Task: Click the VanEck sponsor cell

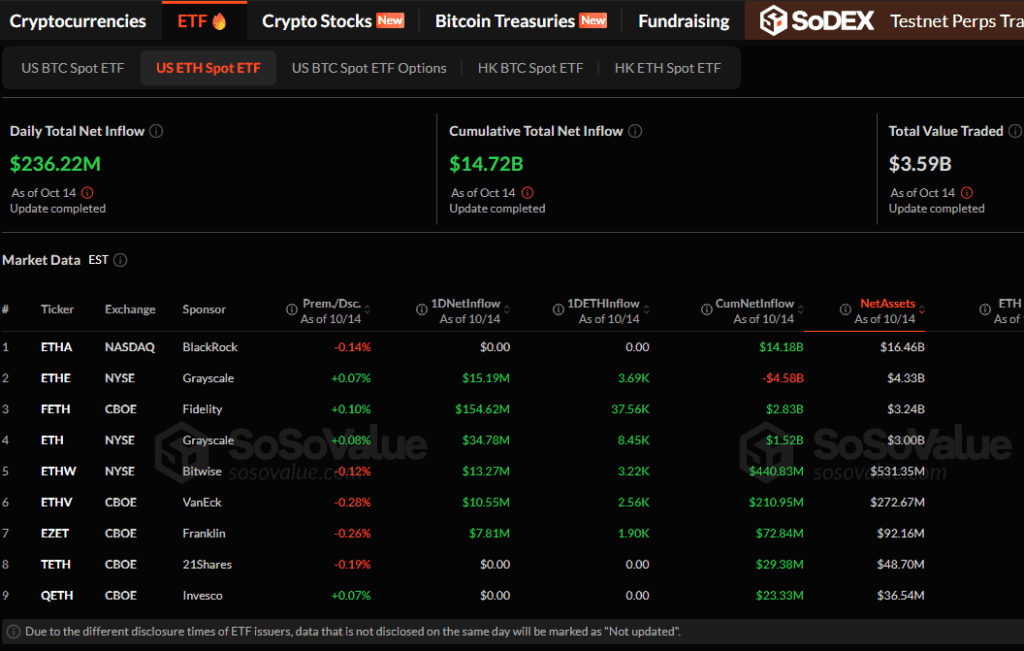Action: coord(202,502)
